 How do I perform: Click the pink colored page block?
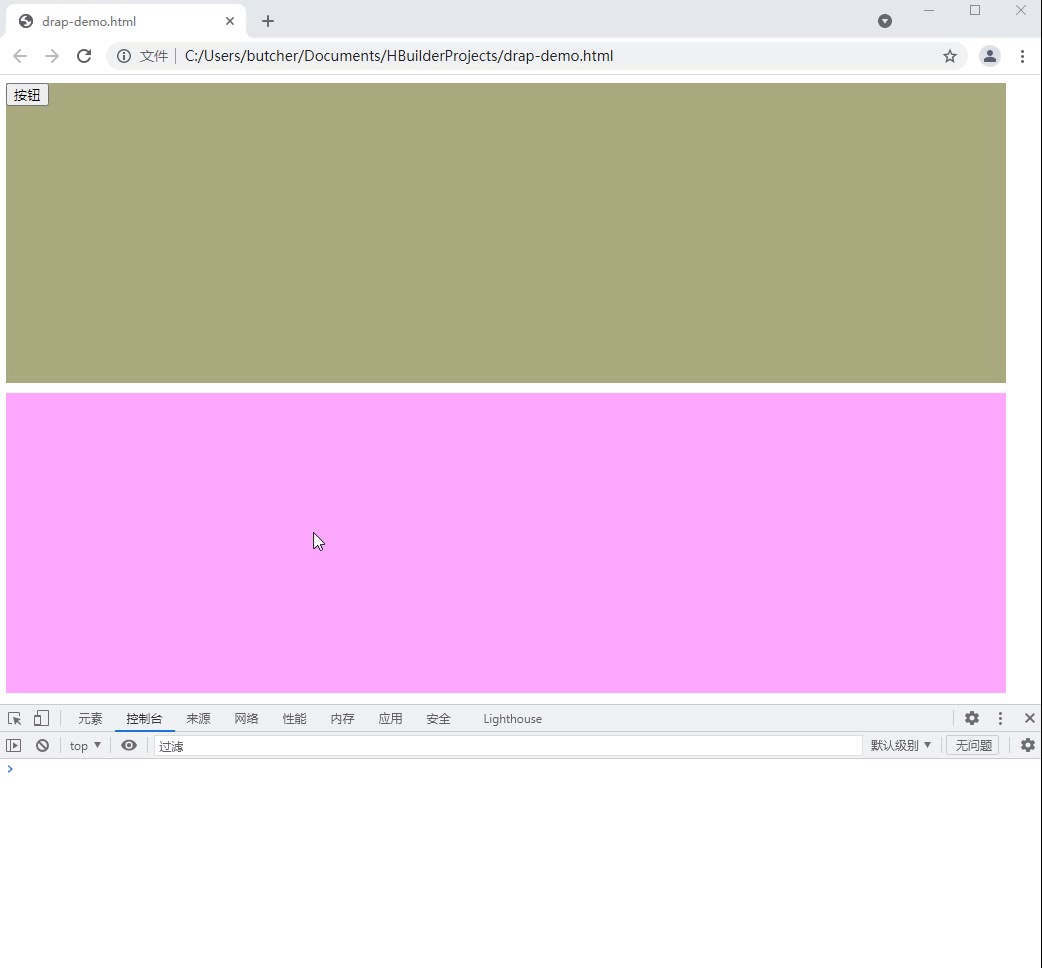506,543
